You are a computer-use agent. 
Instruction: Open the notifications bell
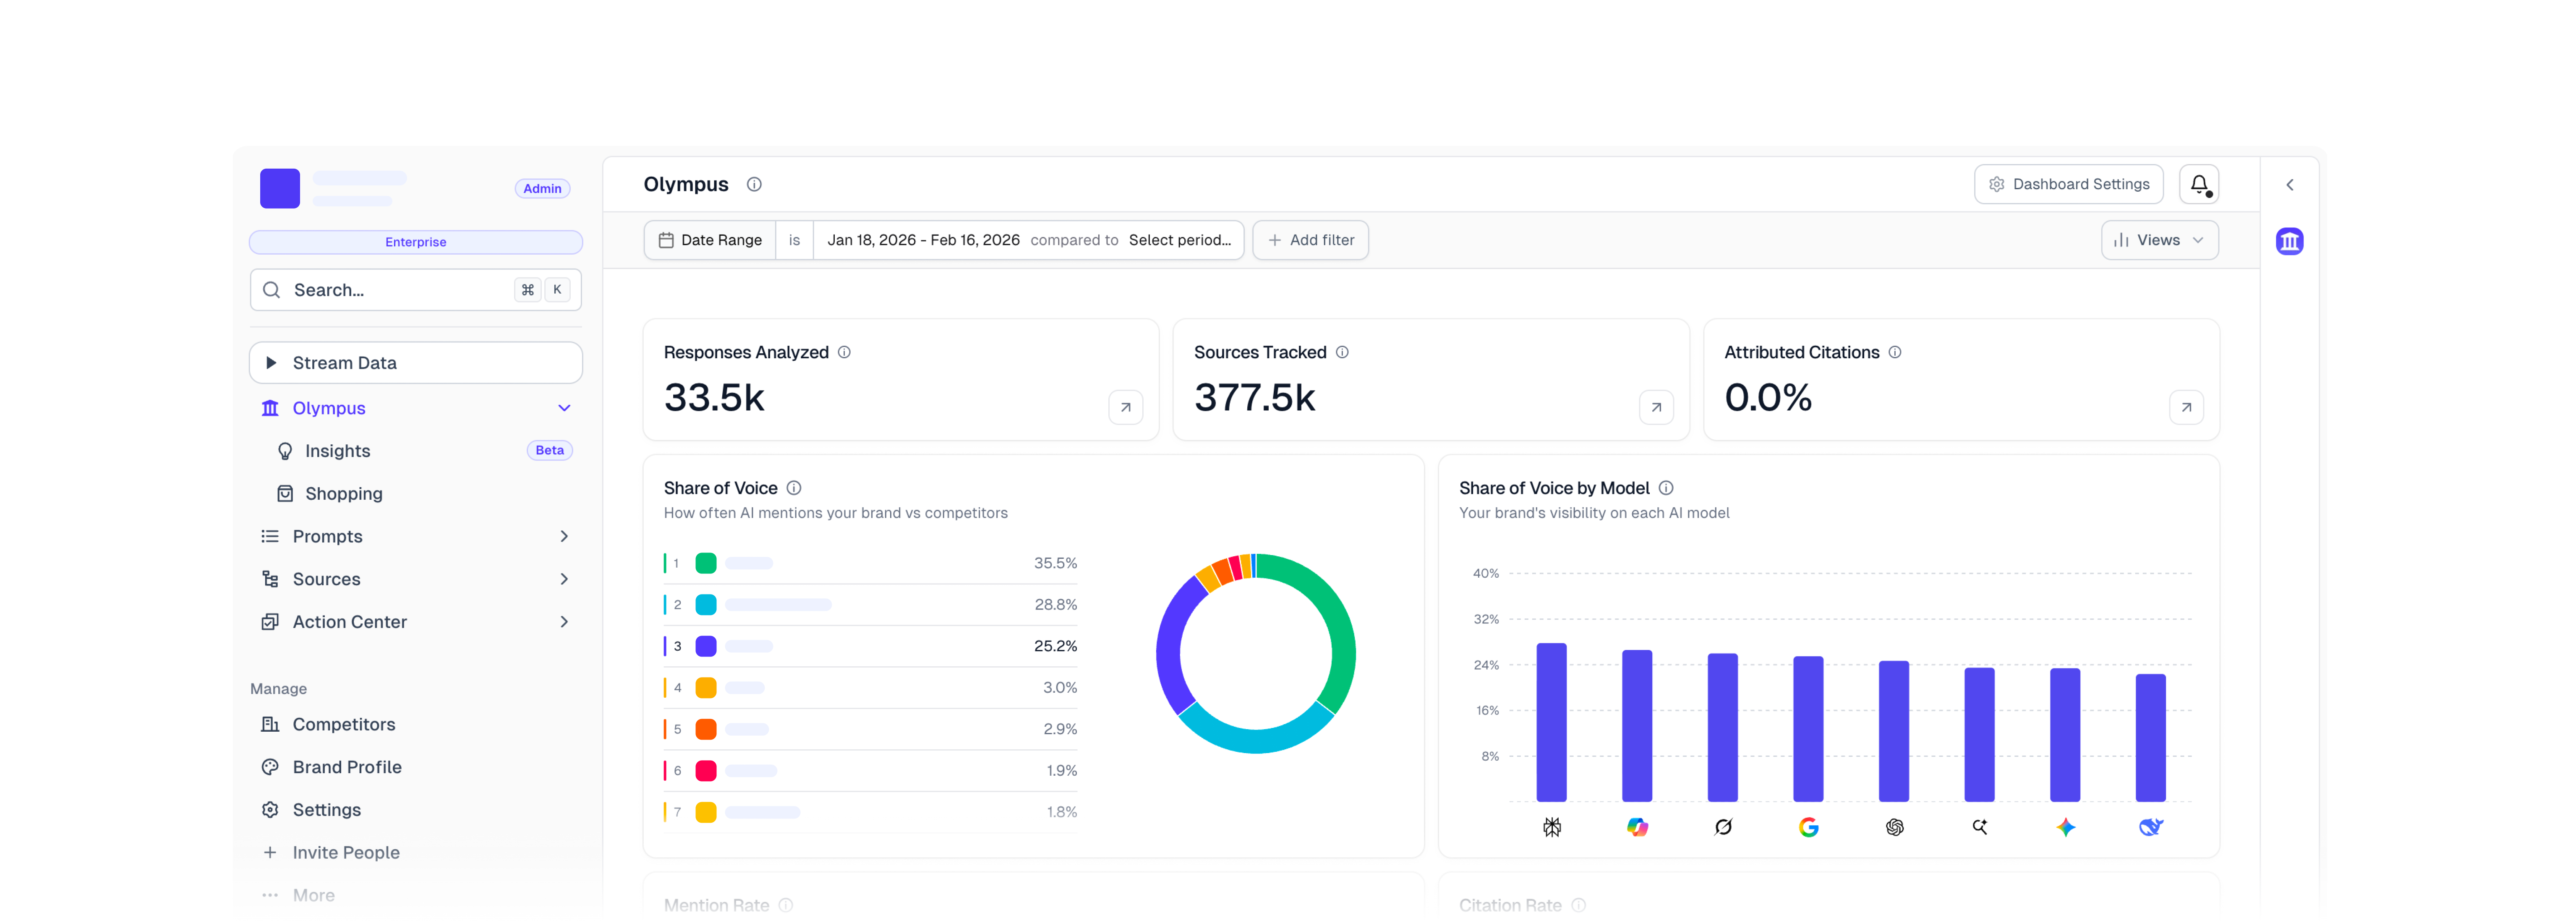tap(2198, 184)
